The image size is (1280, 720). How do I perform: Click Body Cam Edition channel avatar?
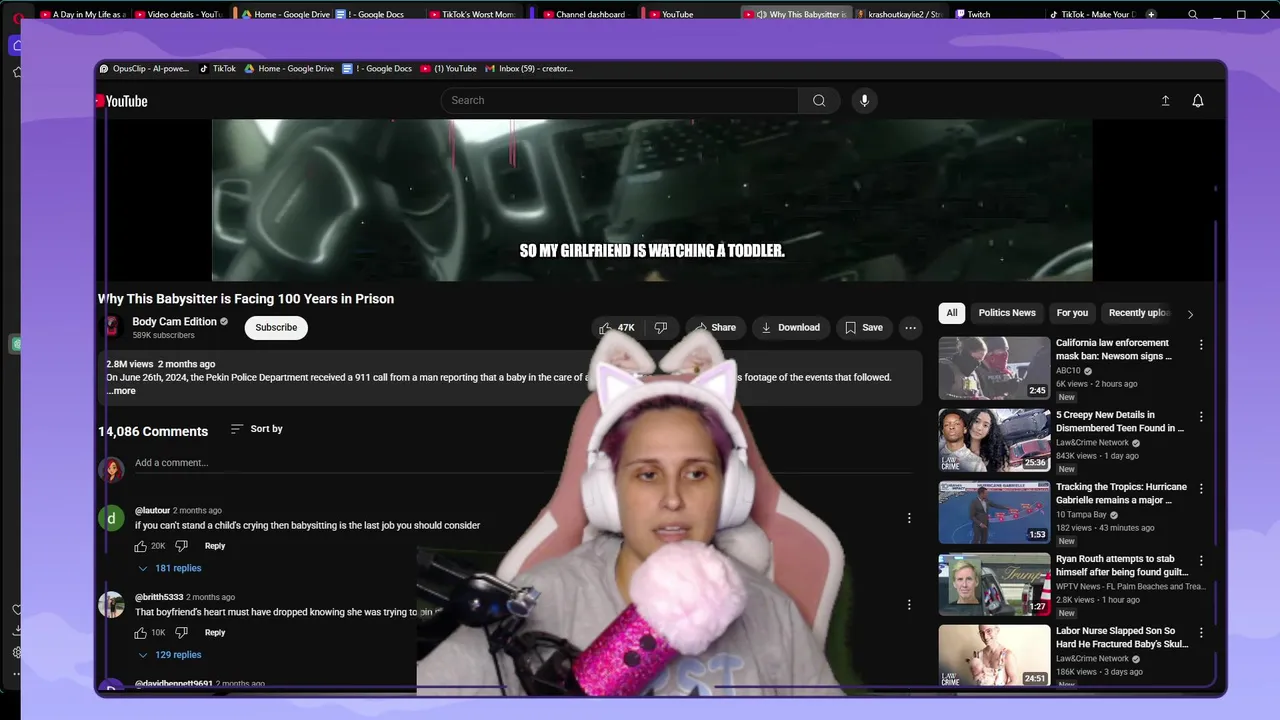(112, 327)
